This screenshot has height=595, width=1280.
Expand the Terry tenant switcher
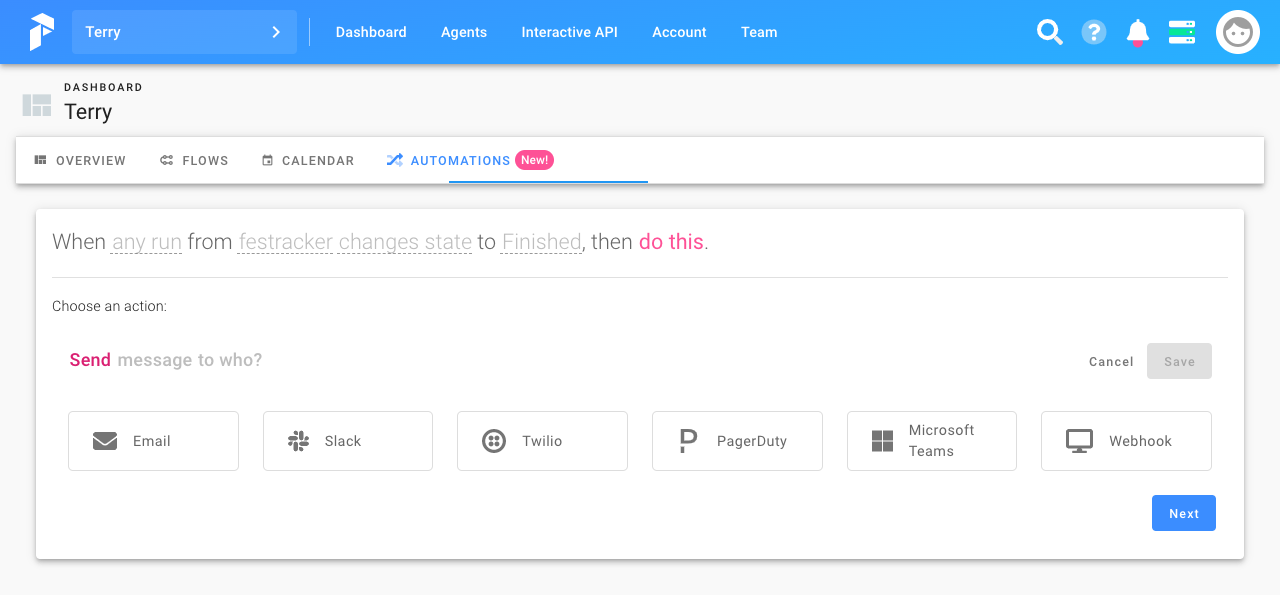pyautogui.click(x=184, y=32)
